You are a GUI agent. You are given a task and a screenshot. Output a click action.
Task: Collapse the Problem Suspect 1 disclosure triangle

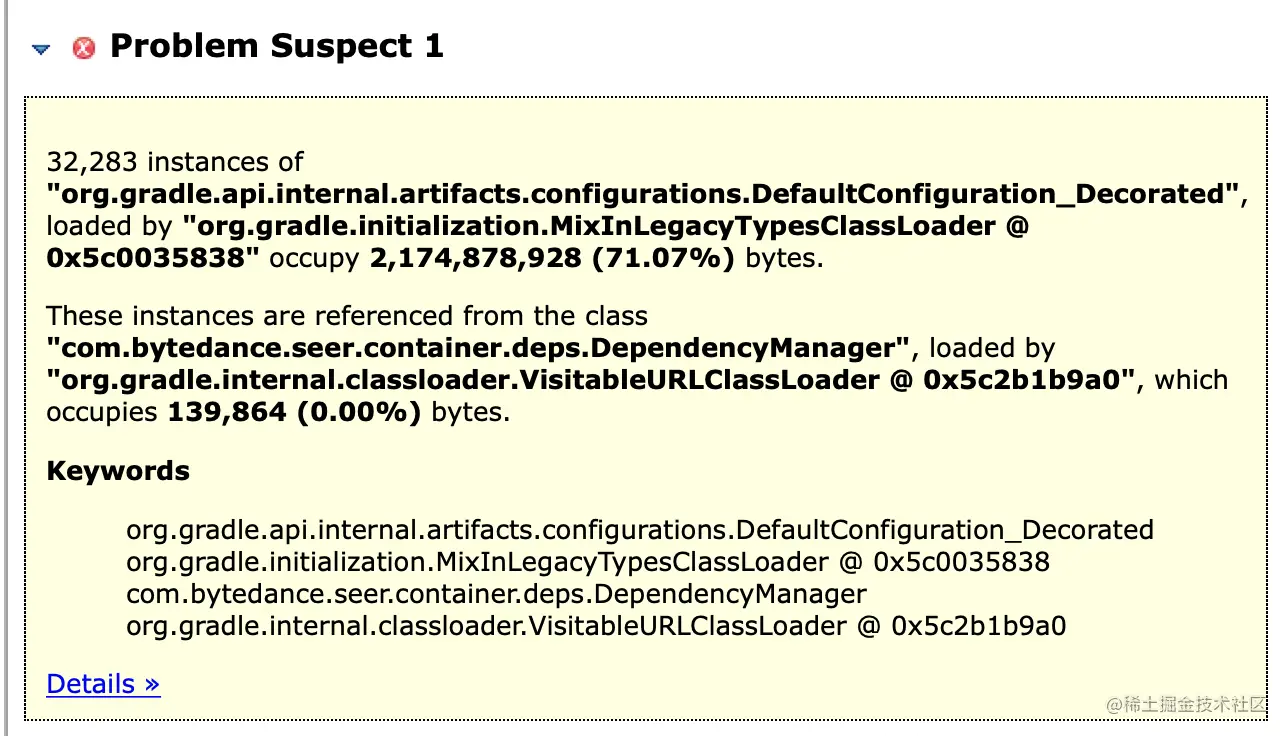coord(41,48)
